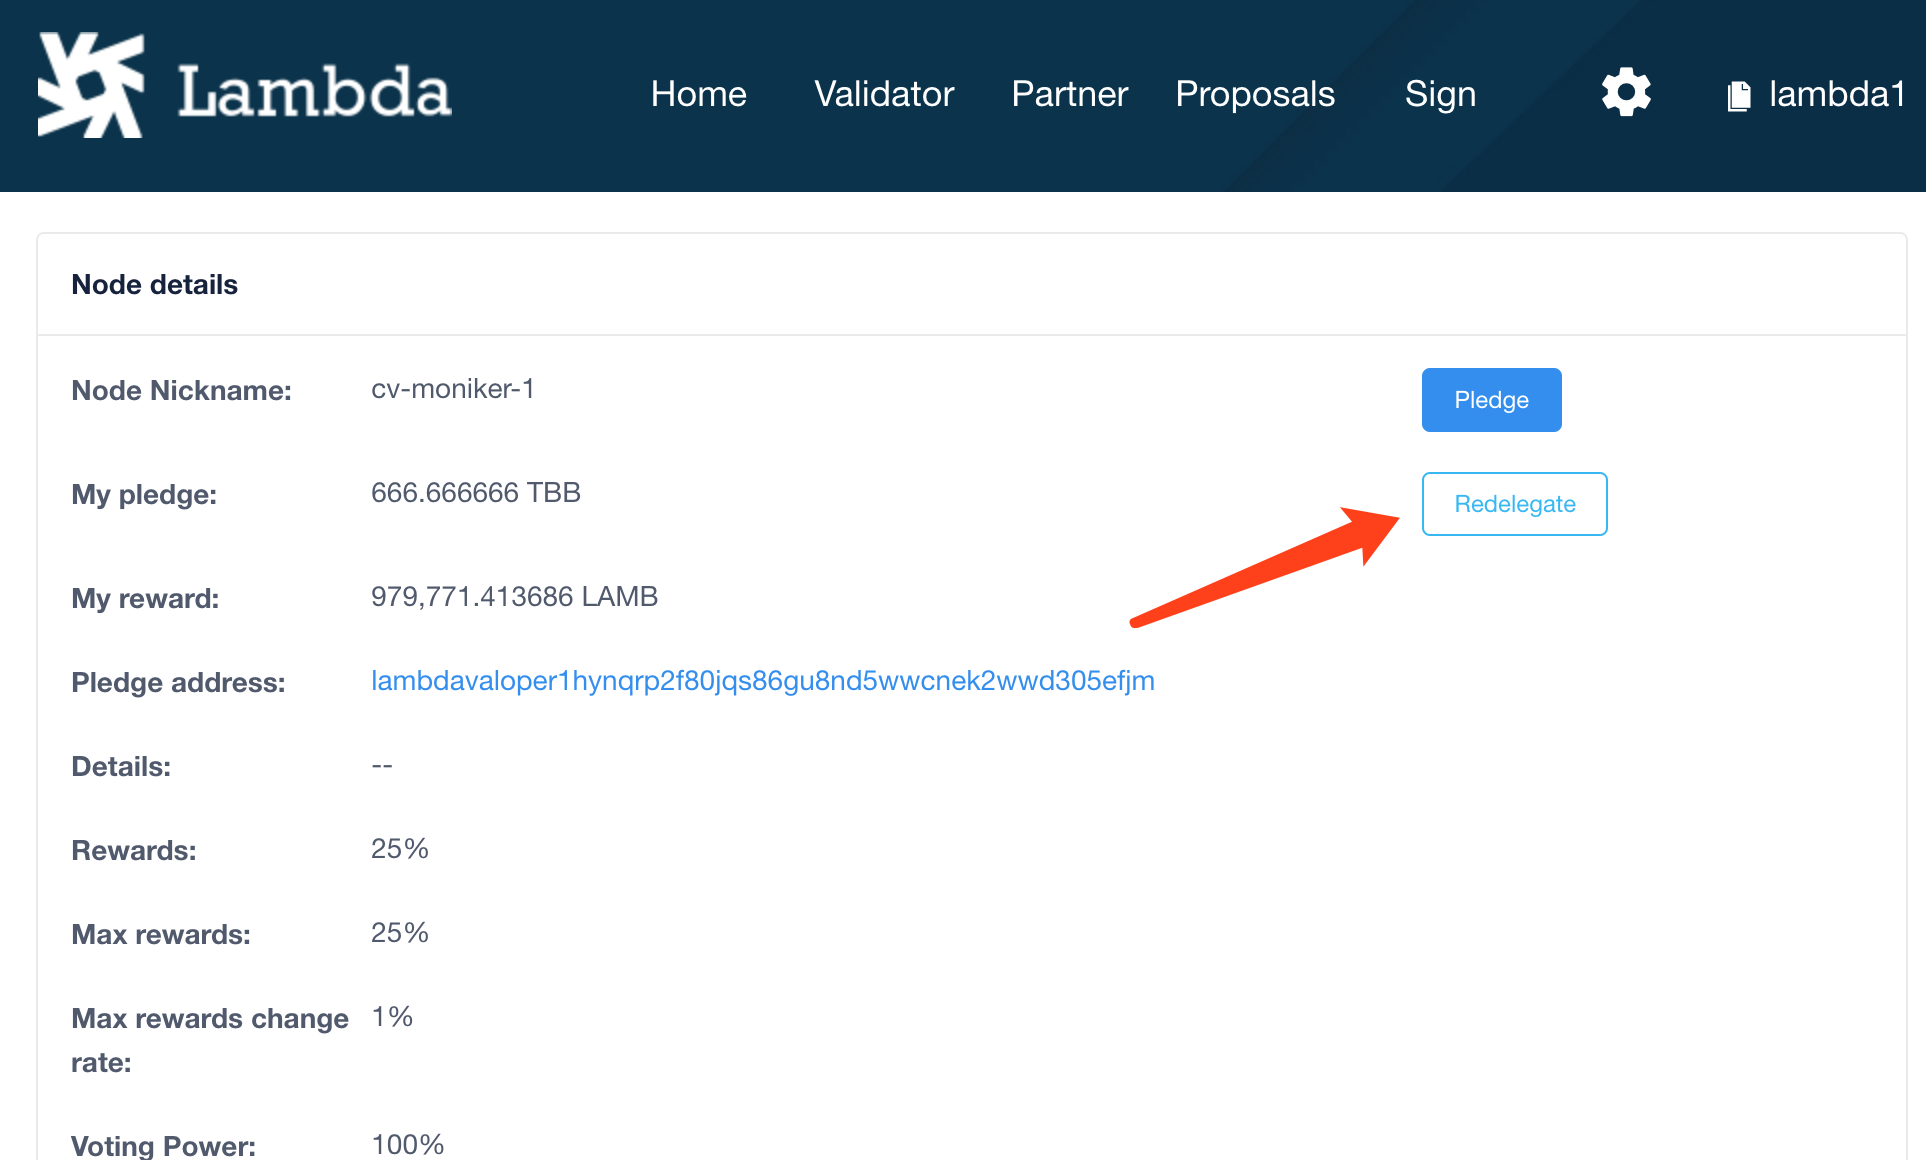Viewport: 1926px width, 1160px height.
Task: Click the blue Pledge button
Action: pos(1491,400)
